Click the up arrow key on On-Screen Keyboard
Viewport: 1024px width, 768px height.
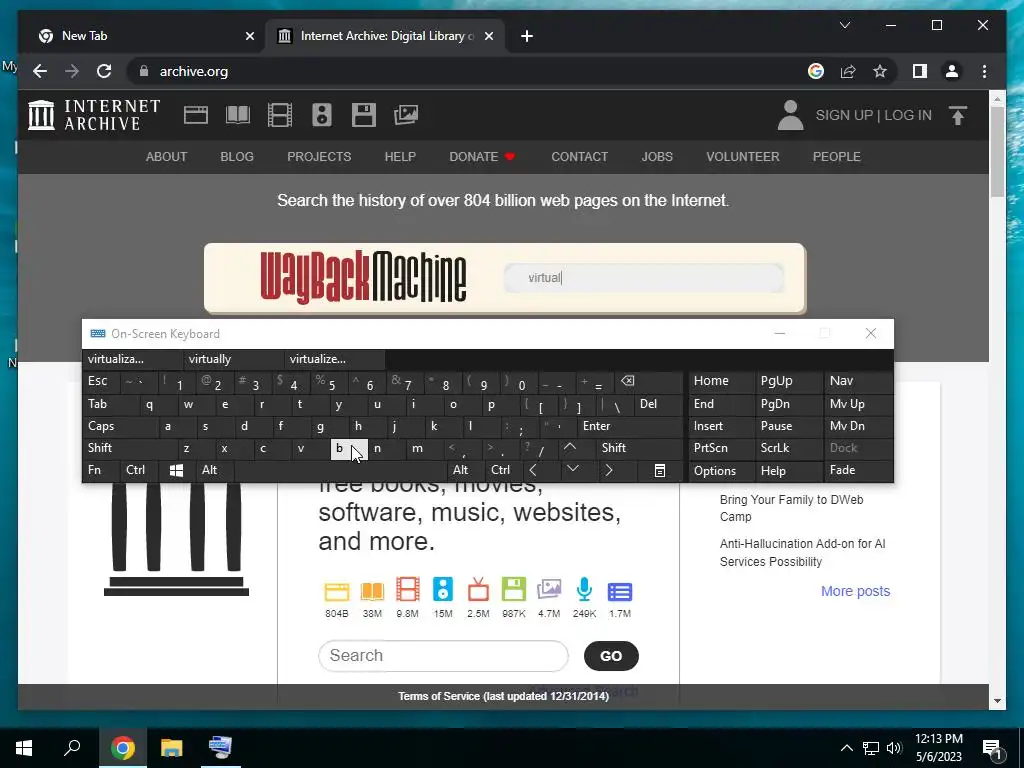pos(570,447)
